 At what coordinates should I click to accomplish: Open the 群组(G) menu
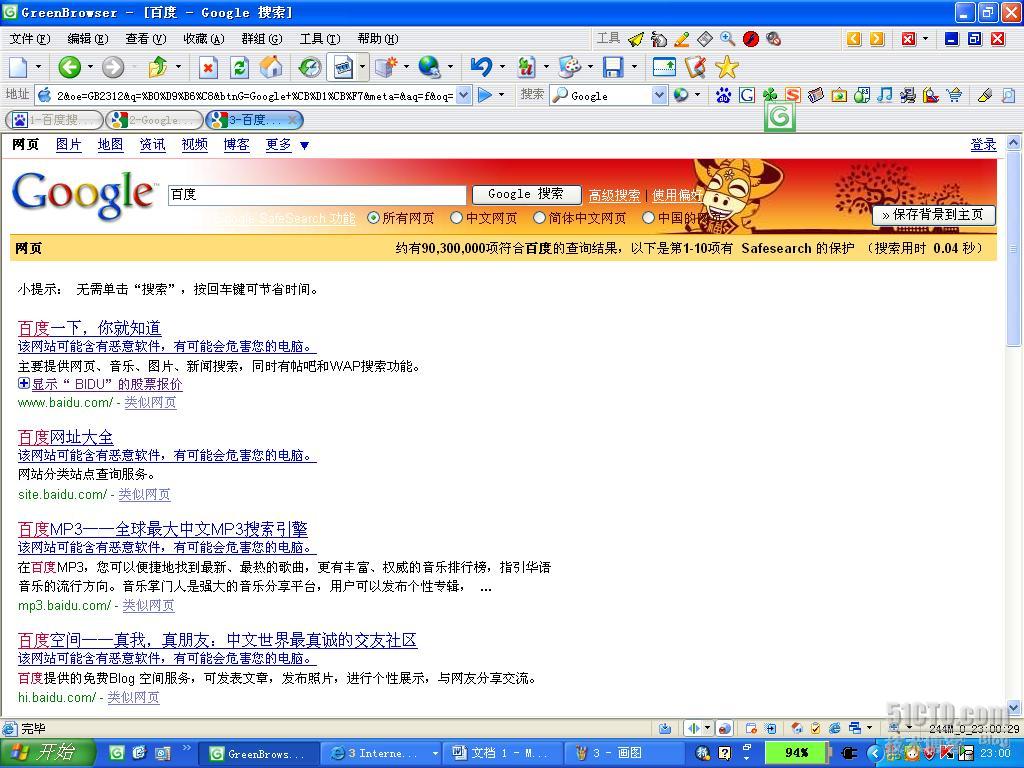(262, 39)
